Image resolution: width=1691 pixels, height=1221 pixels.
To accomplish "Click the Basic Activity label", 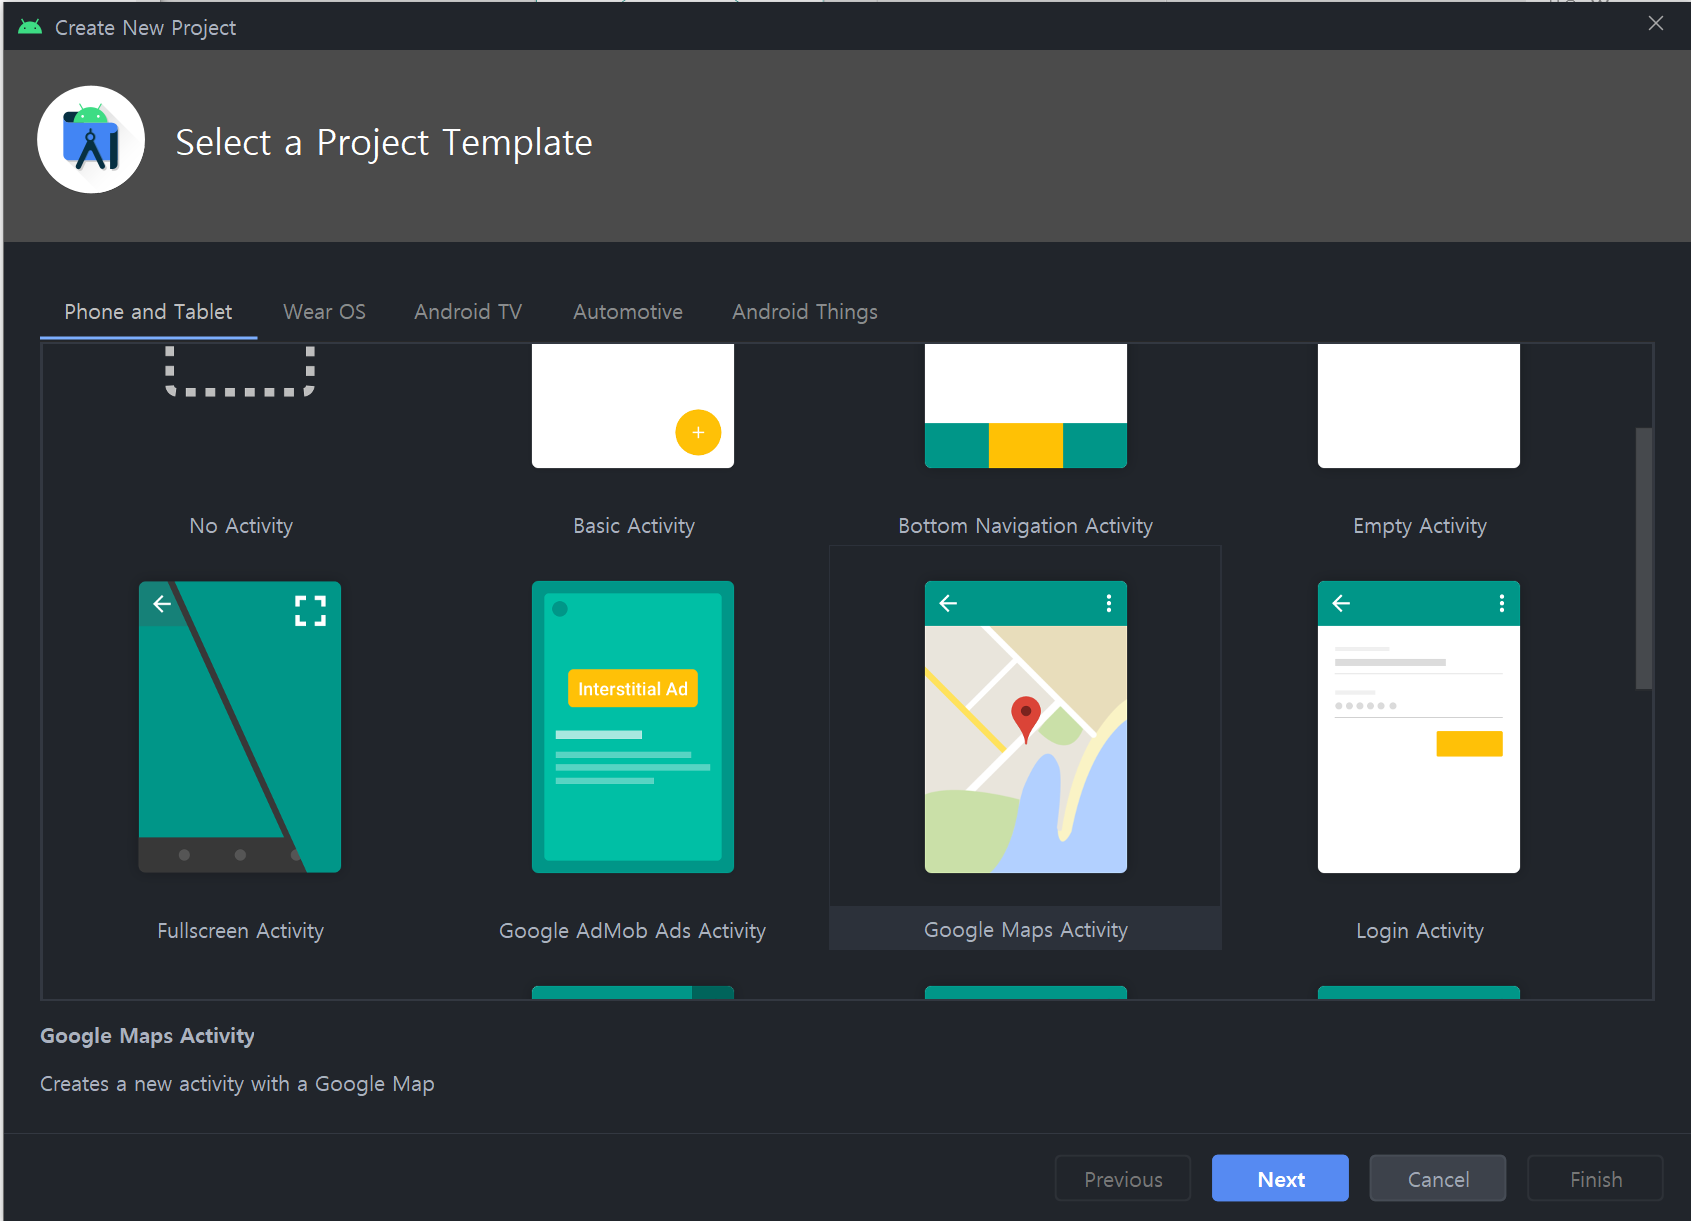I will tap(634, 526).
